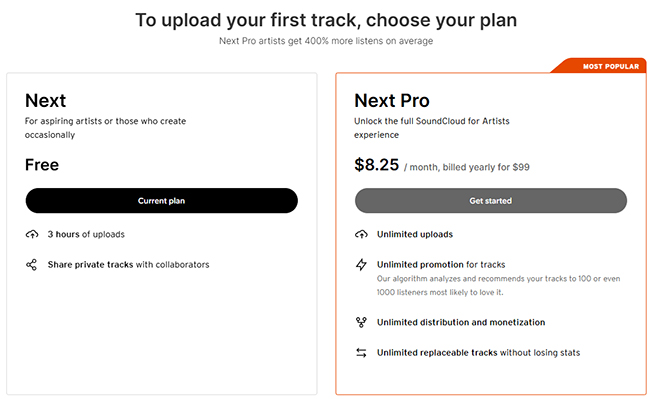Select the Next Pro plan heading
The image size is (650, 399).
coord(392,101)
